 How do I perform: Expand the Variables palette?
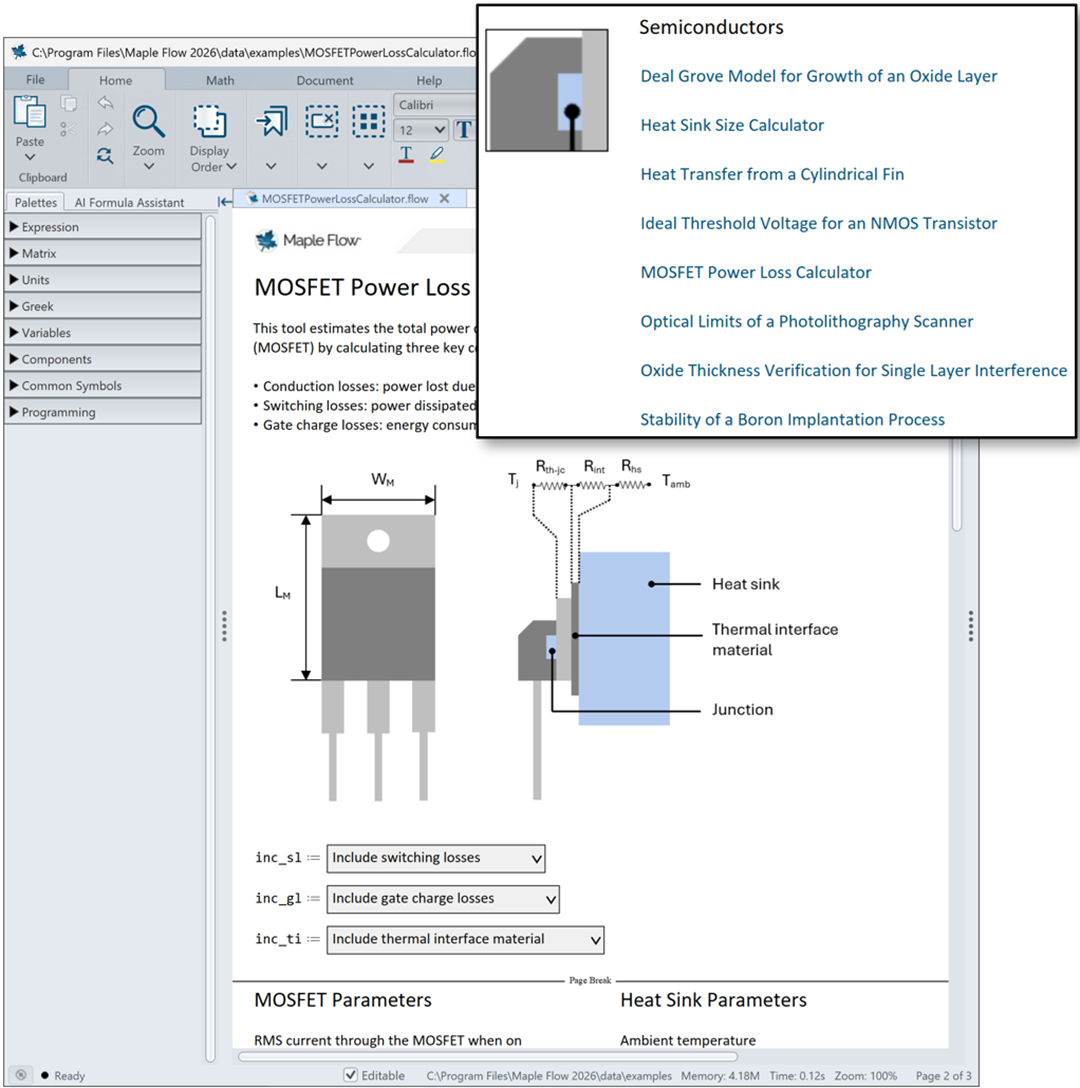[103, 332]
